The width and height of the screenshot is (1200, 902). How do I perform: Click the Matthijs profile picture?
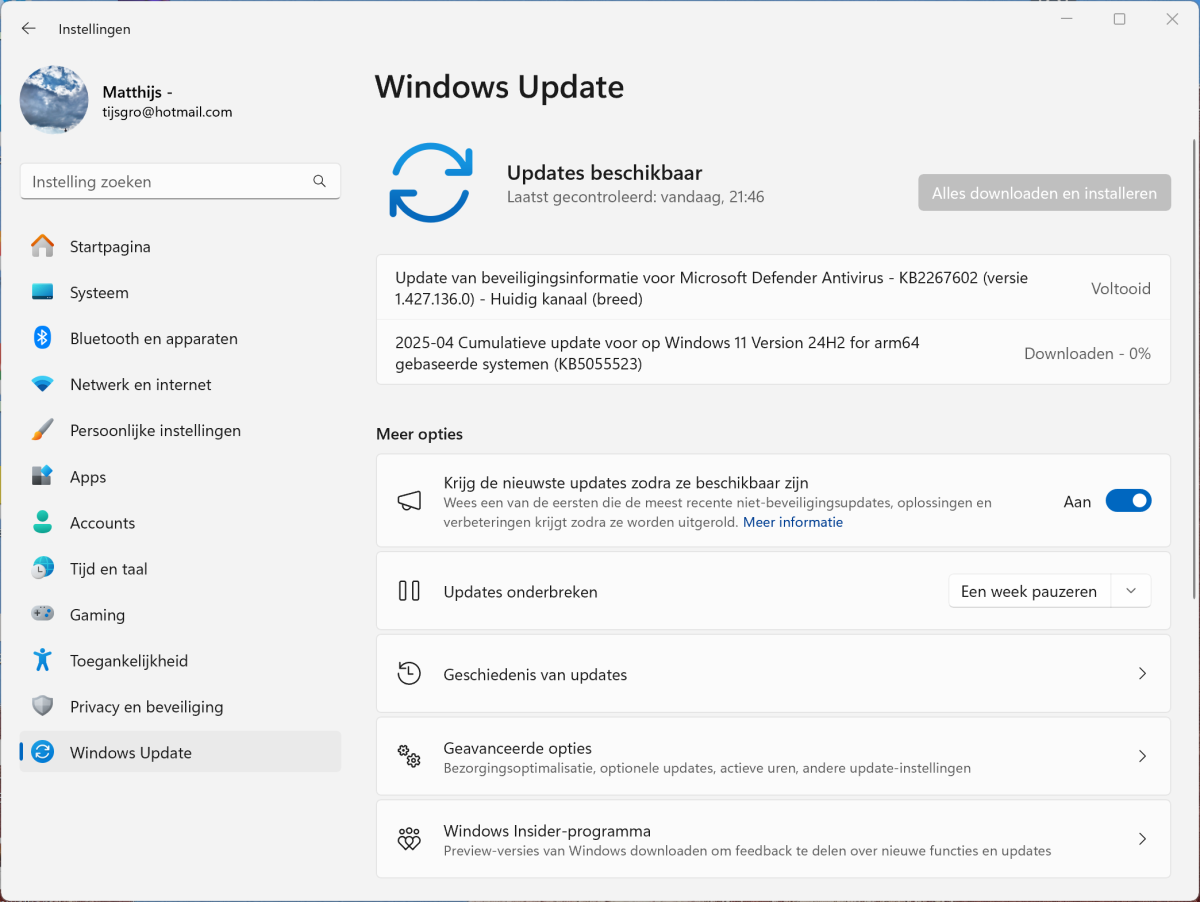point(54,100)
